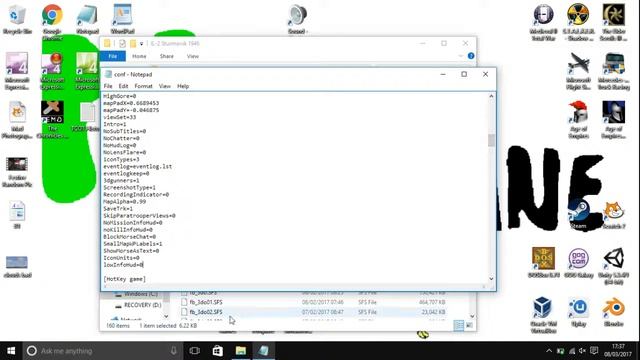Select the red-plumed helmet Age of Empires icon
This screenshot has width=640, height=360.
pos(578,120)
